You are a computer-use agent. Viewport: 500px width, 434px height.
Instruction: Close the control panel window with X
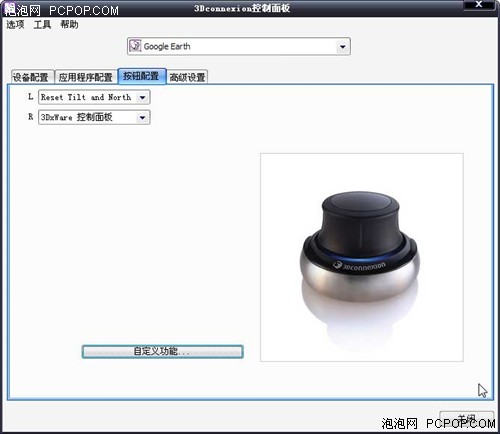tap(479, 4)
